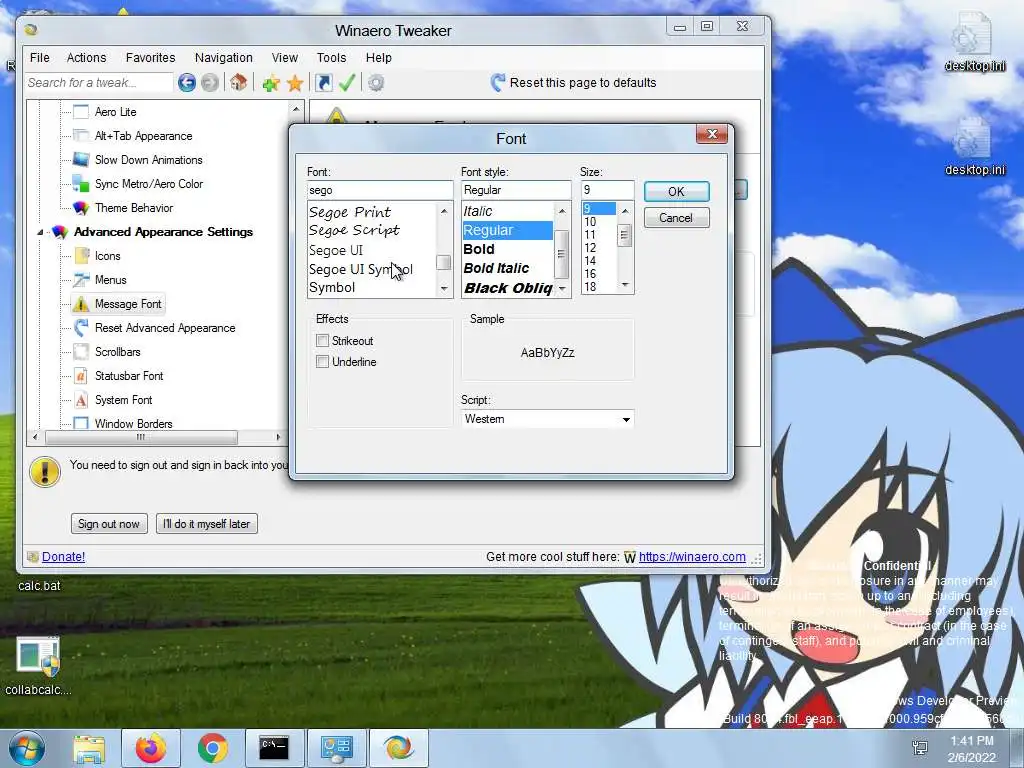
Task: Go to the Home page icon
Action: pyautogui.click(x=238, y=83)
